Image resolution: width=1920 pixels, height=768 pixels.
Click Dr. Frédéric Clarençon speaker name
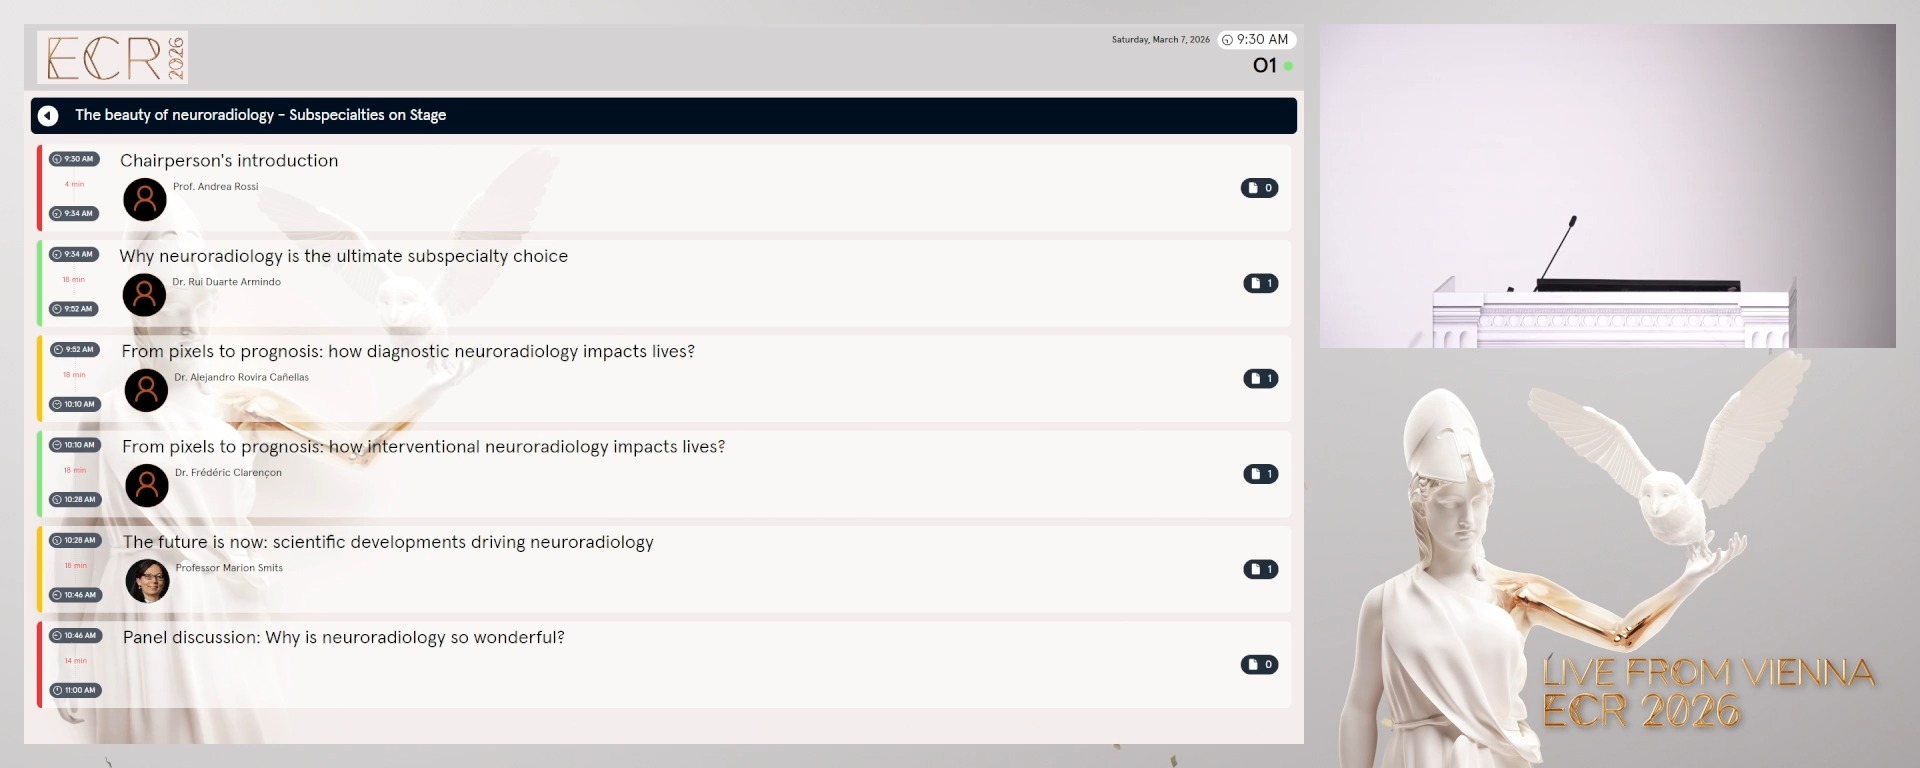(228, 473)
